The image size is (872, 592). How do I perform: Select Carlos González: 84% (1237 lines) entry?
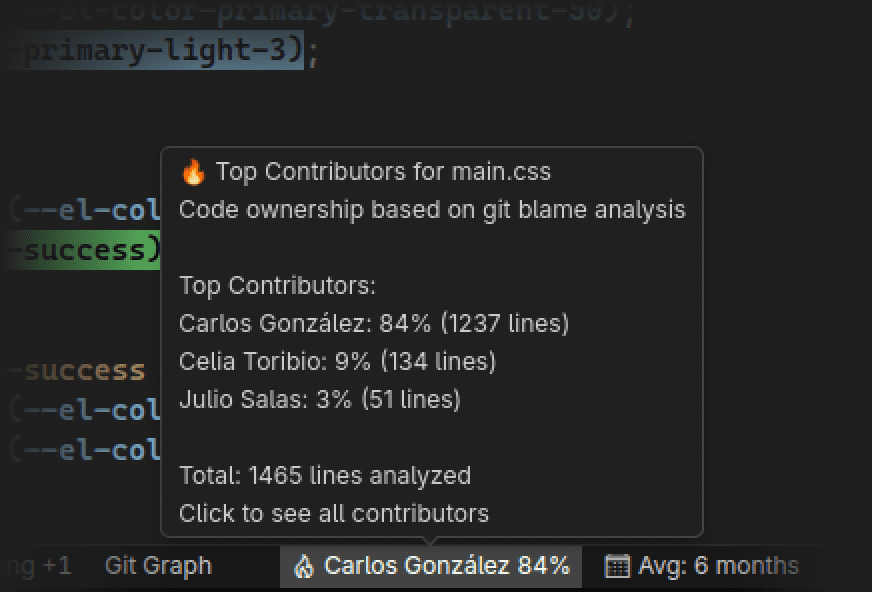(374, 324)
